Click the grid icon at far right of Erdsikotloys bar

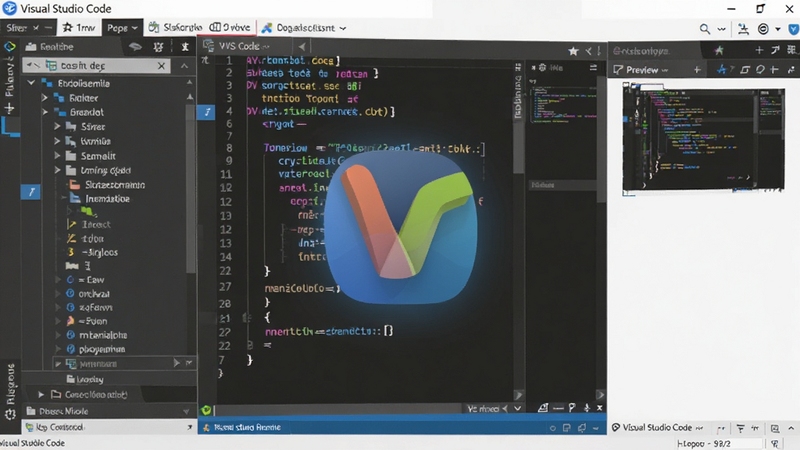[791, 49]
